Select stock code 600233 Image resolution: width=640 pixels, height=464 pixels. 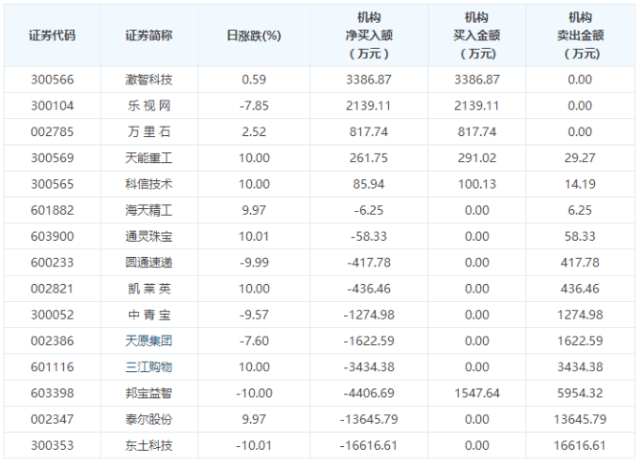52,262
